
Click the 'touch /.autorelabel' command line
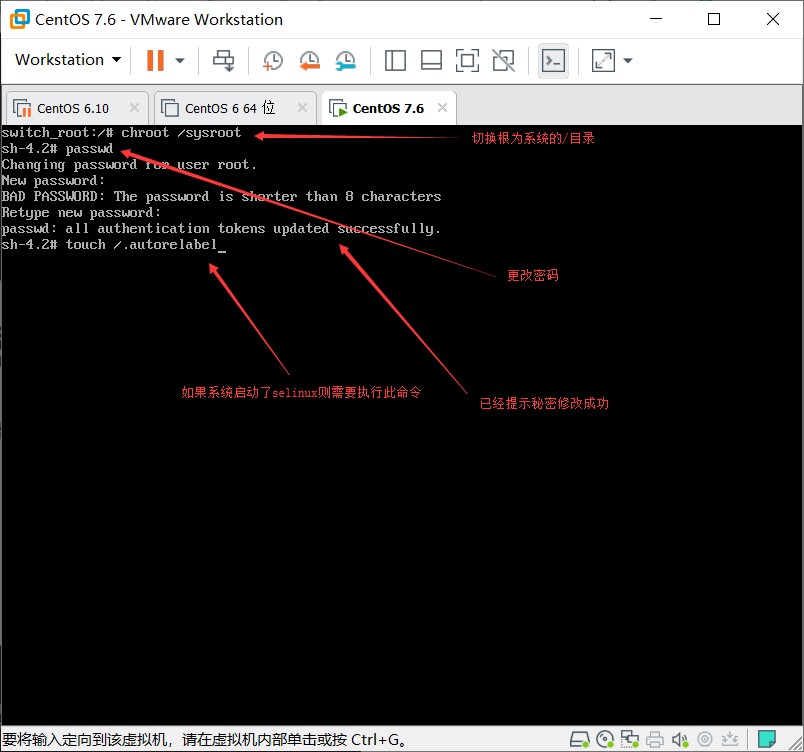pyautogui.click(x=114, y=245)
